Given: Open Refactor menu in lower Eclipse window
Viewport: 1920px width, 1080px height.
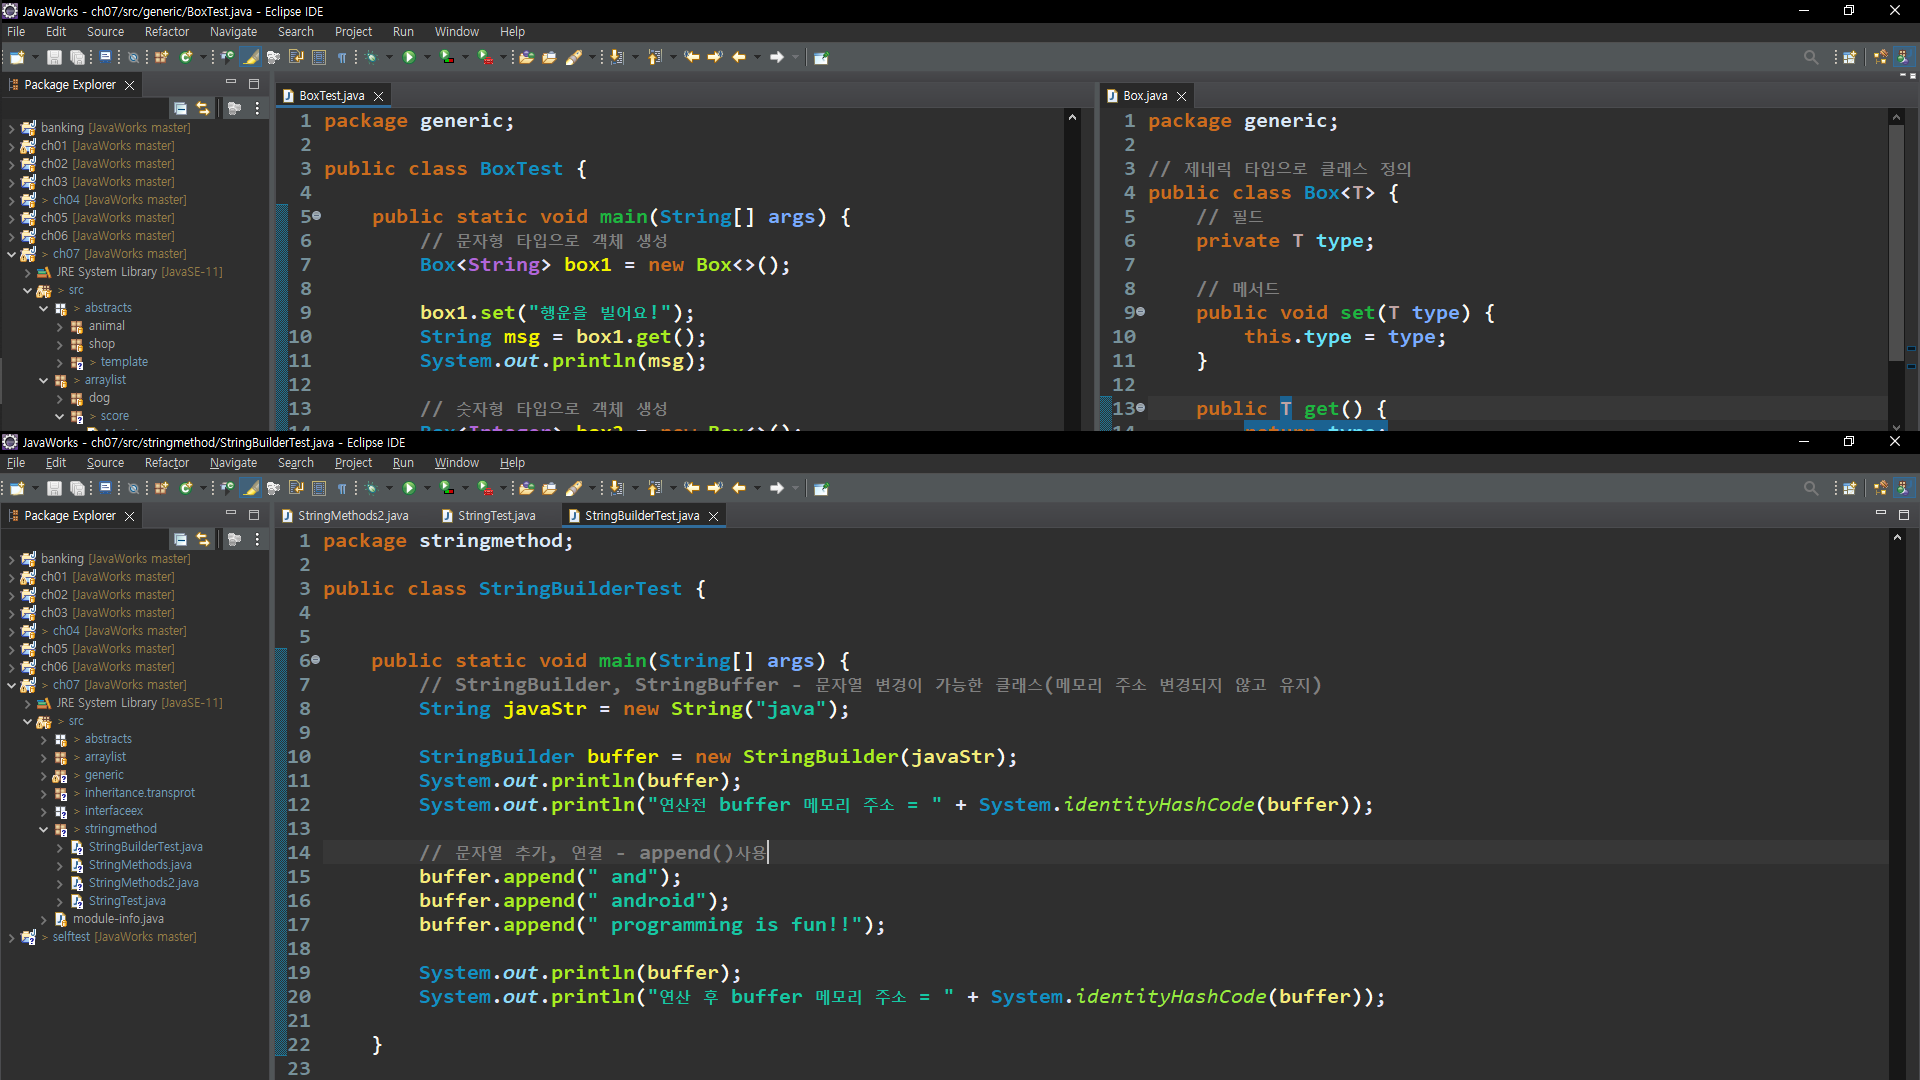Looking at the screenshot, I should [166, 463].
